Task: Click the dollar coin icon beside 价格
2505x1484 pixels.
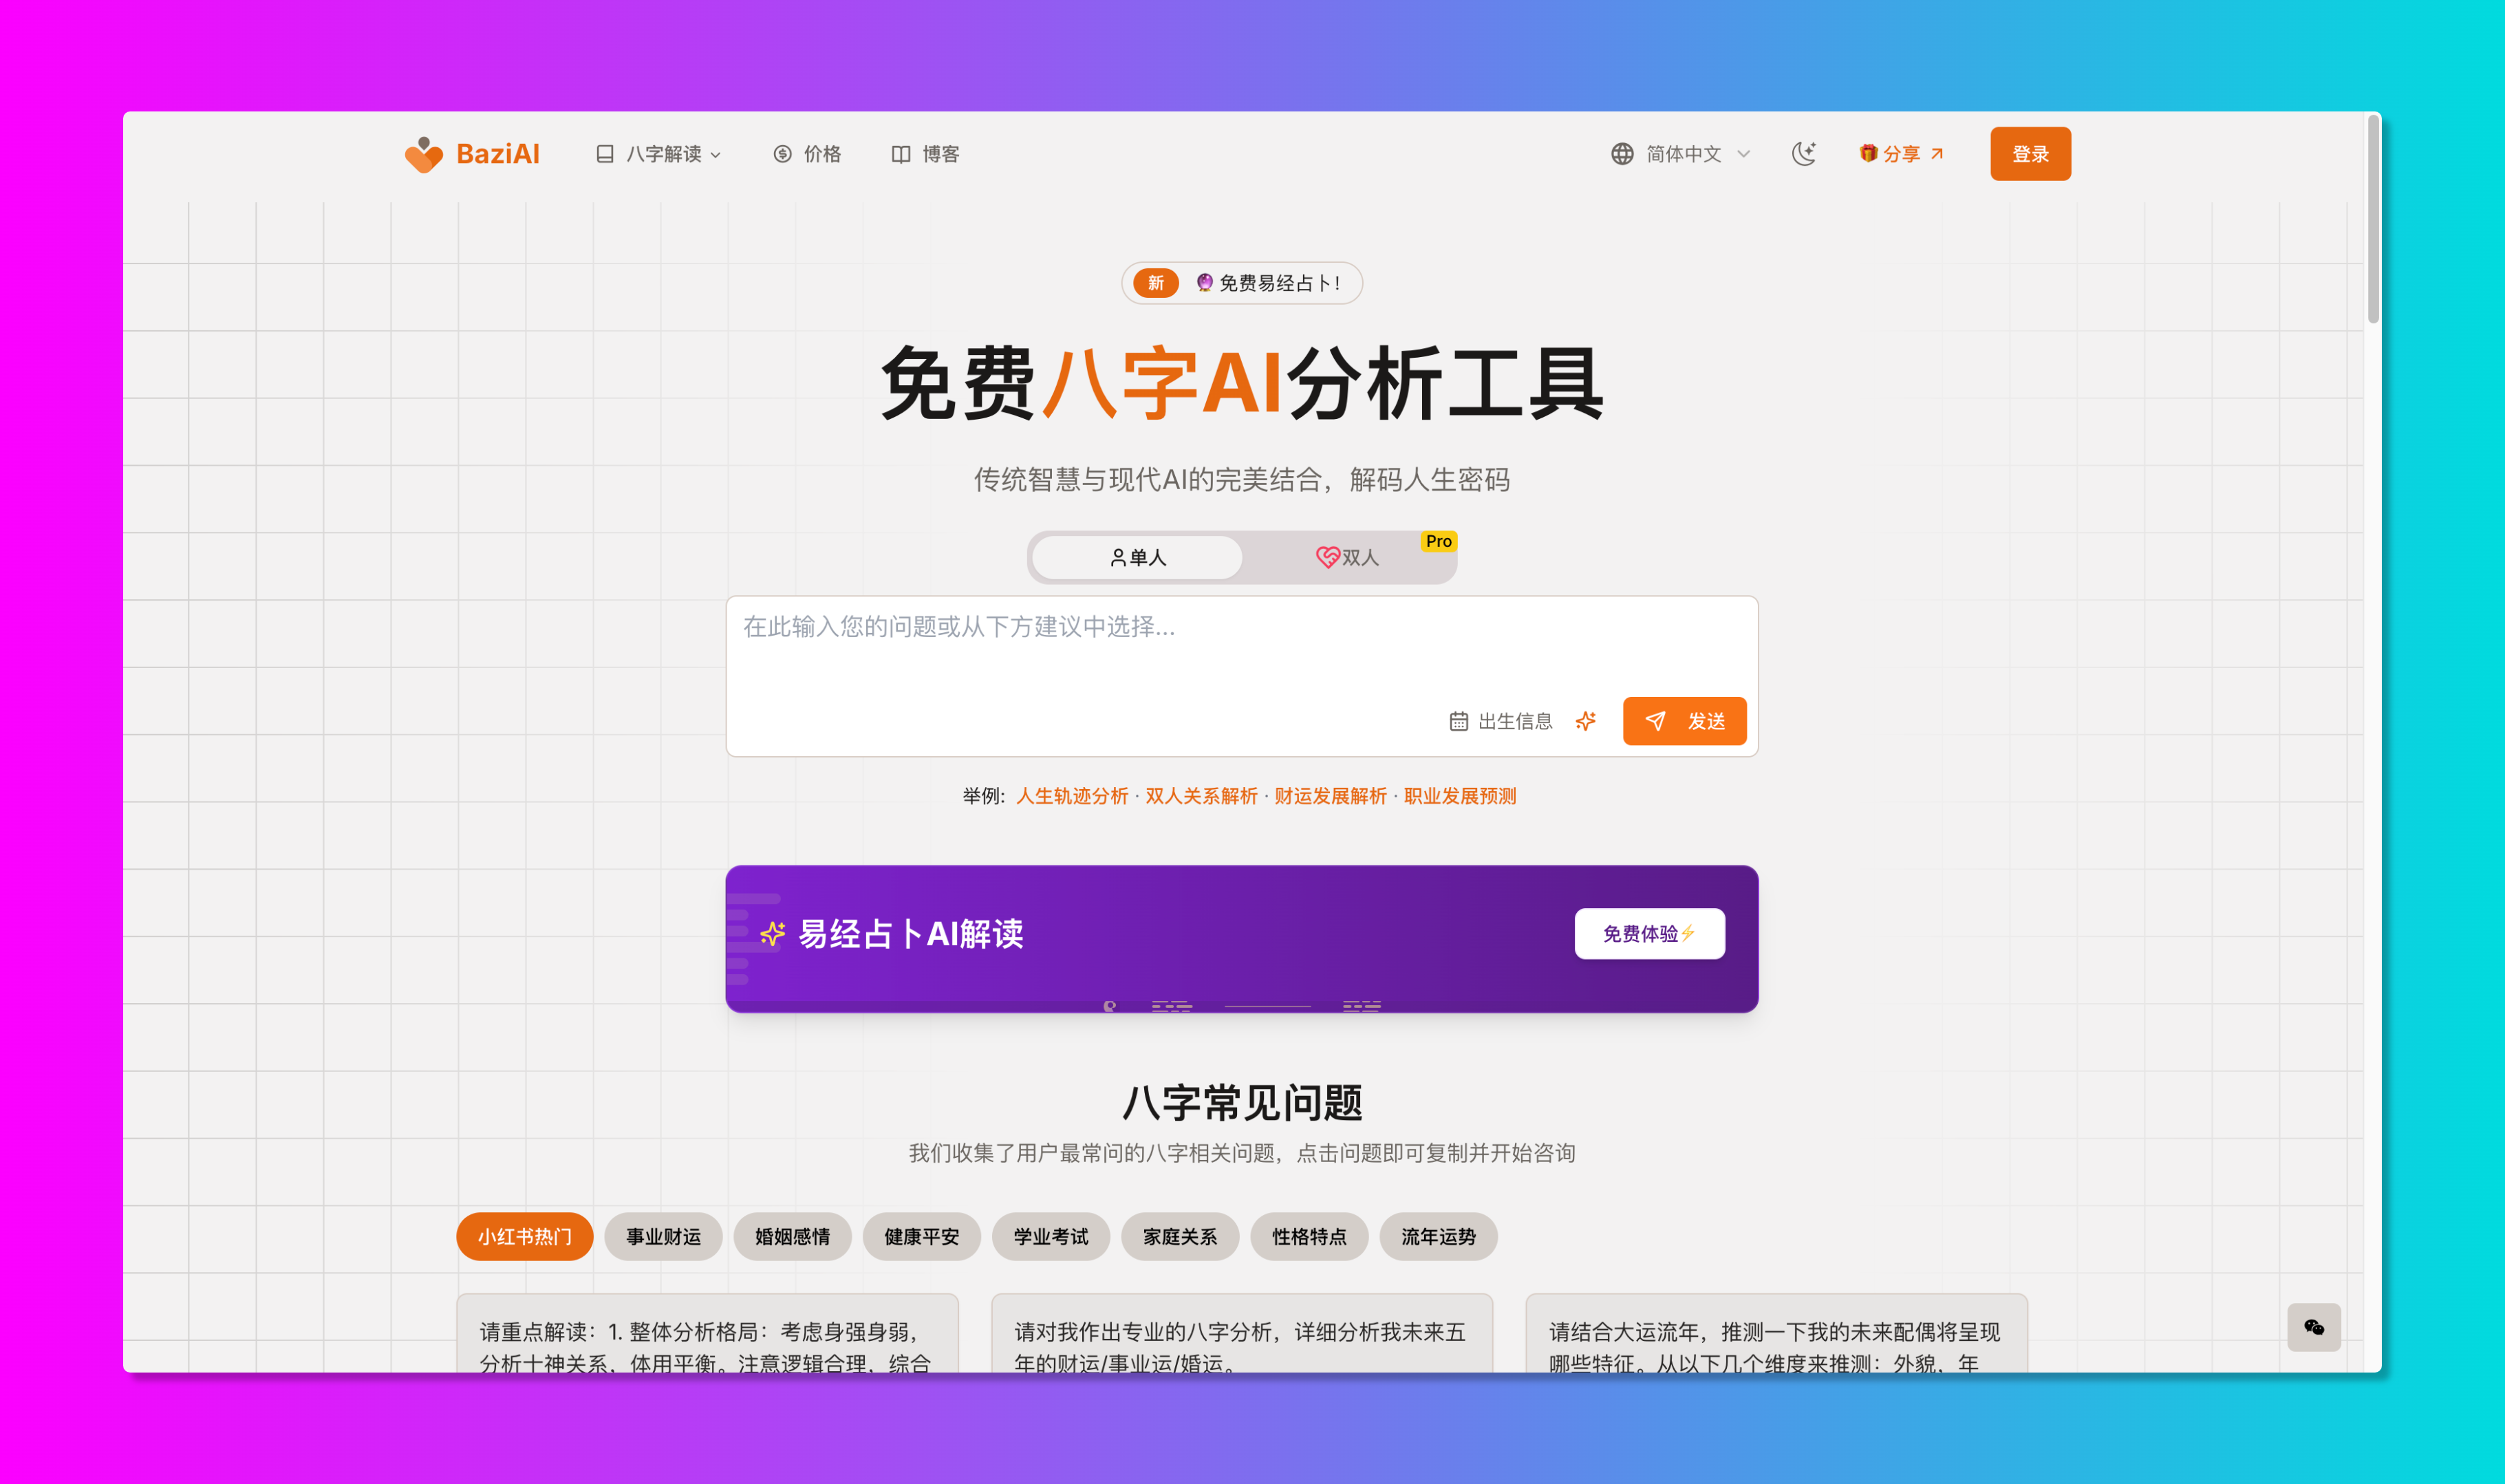Action: point(782,154)
